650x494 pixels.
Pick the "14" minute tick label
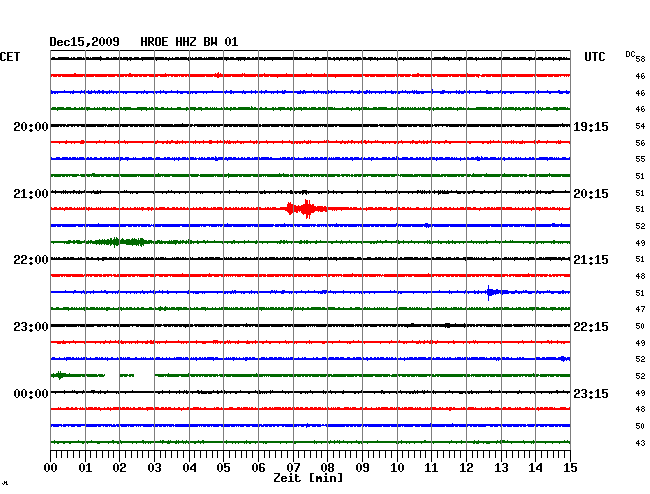(535, 467)
